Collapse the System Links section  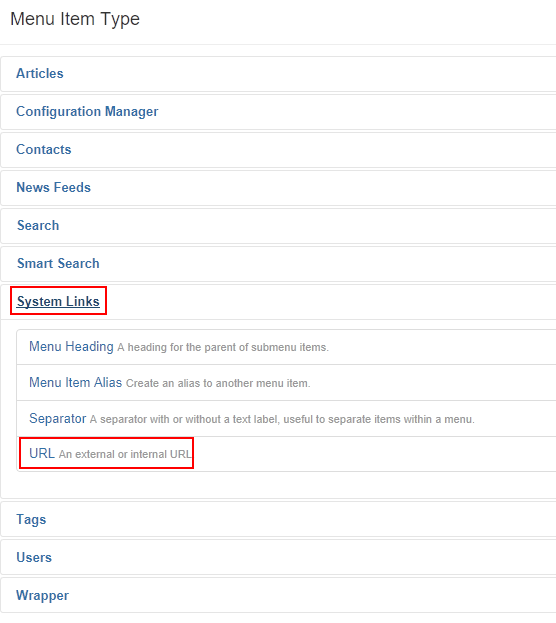pos(58,302)
